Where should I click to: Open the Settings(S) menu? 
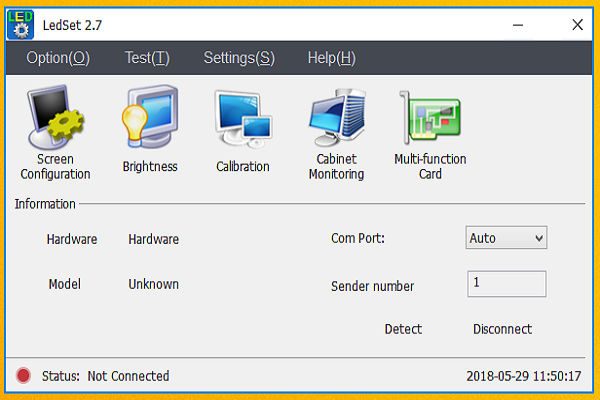239,58
